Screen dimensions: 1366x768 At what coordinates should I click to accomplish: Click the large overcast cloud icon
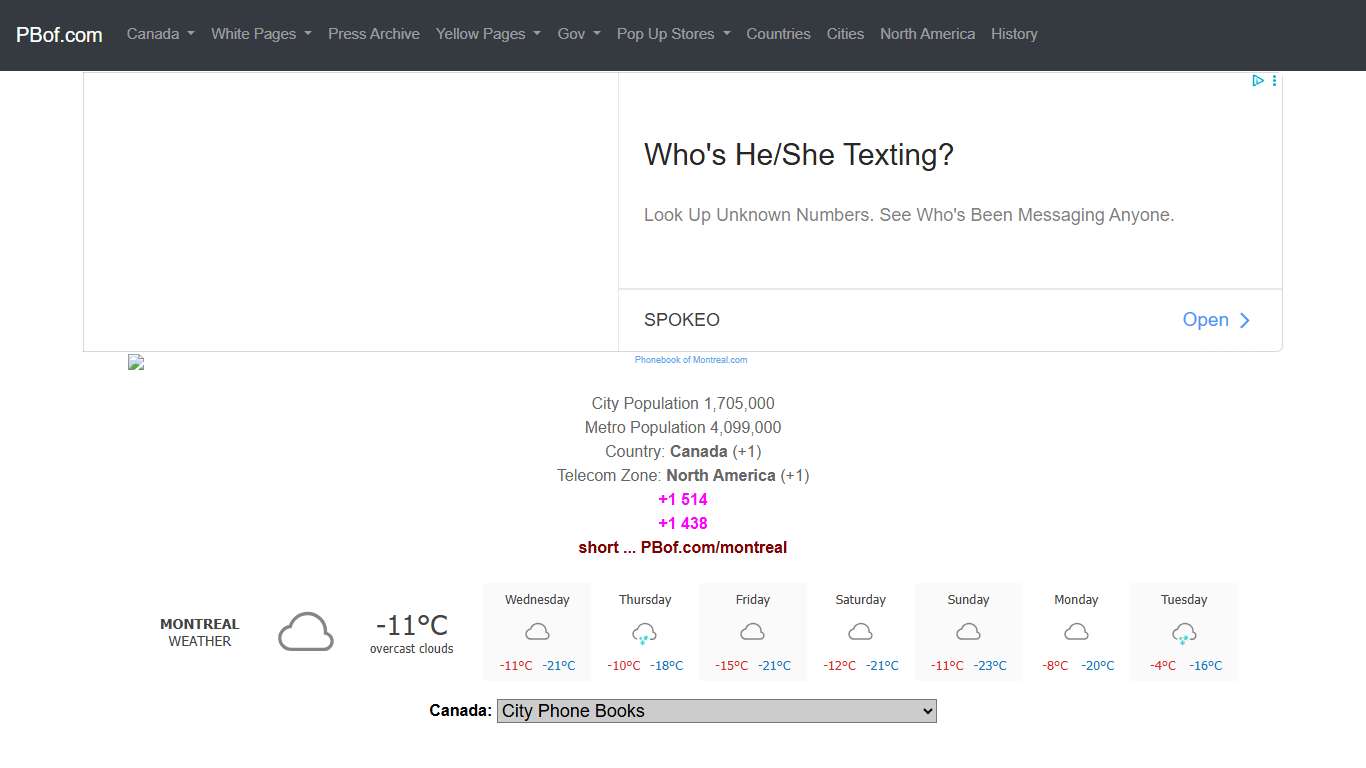pyautogui.click(x=305, y=632)
